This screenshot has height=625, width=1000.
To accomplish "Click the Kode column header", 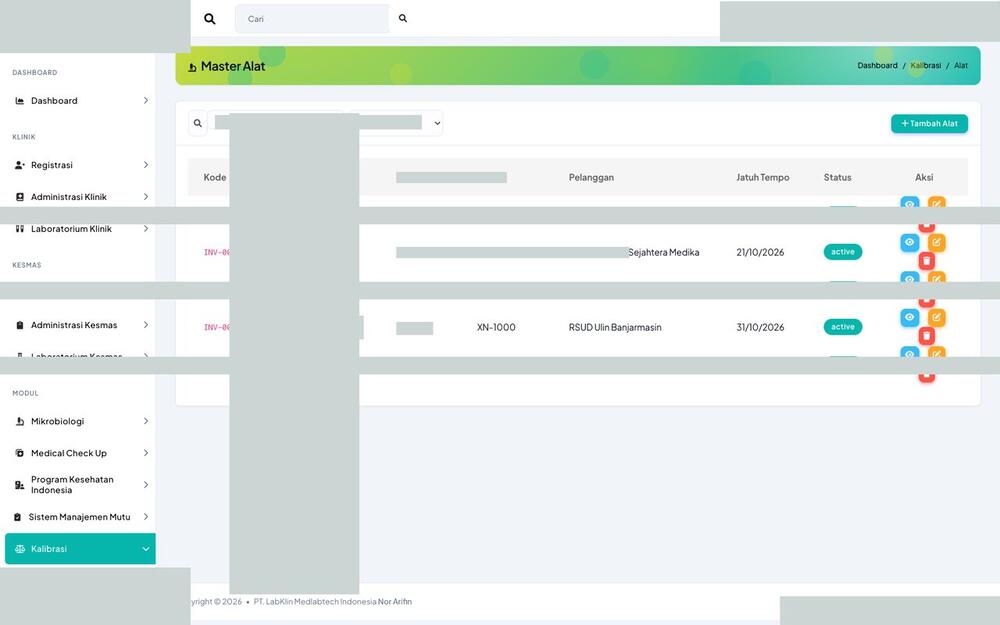I will click(215, 177).
